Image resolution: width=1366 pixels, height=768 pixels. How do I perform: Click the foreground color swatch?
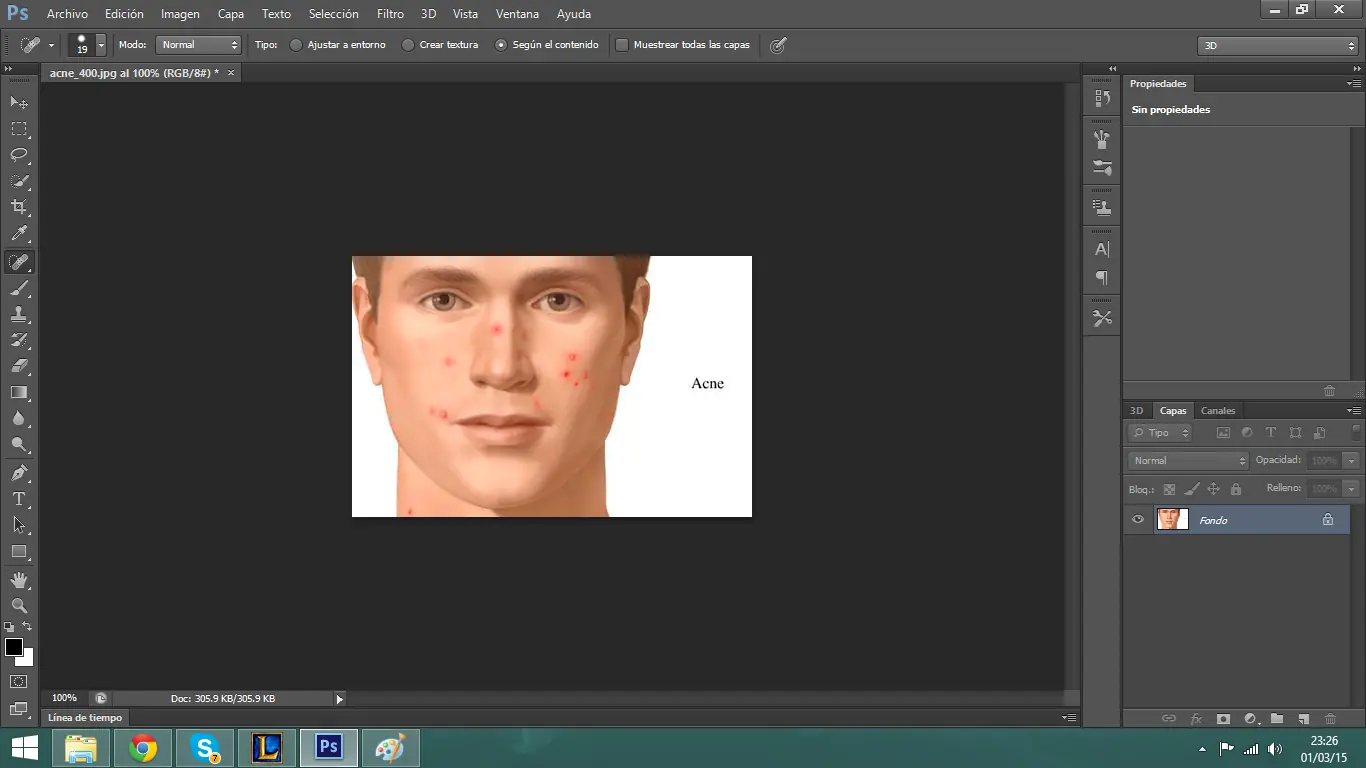[x=14, y=647]
